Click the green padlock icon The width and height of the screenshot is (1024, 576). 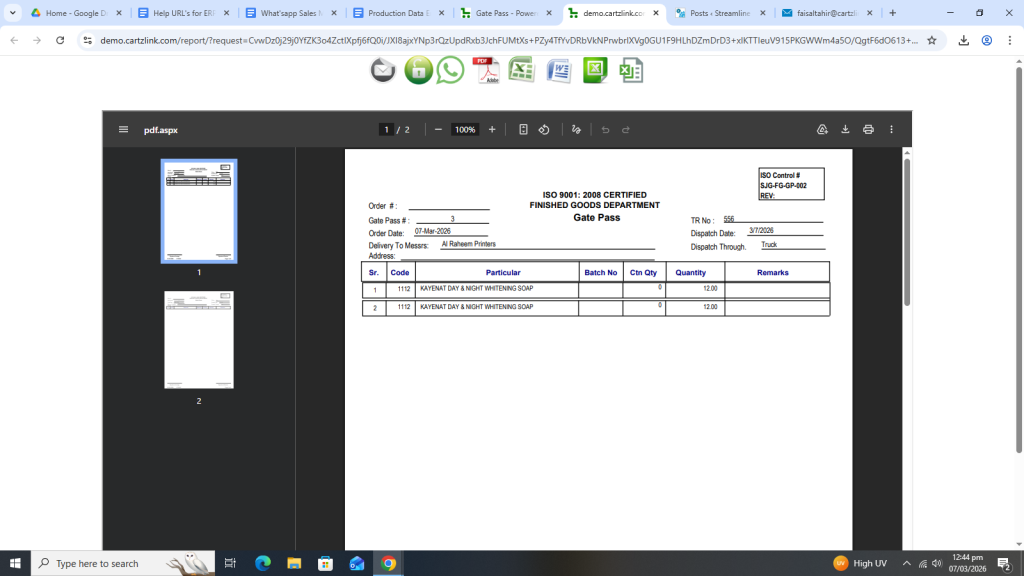coord(418,70)
